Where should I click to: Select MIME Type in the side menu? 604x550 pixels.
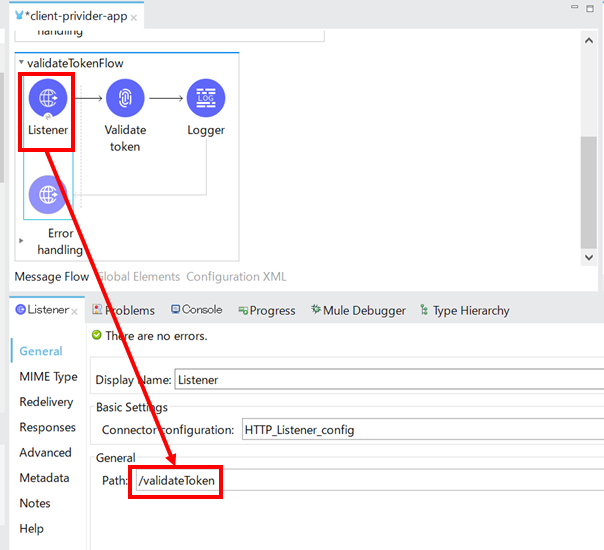pyautogui.click(x=48, y=377)
